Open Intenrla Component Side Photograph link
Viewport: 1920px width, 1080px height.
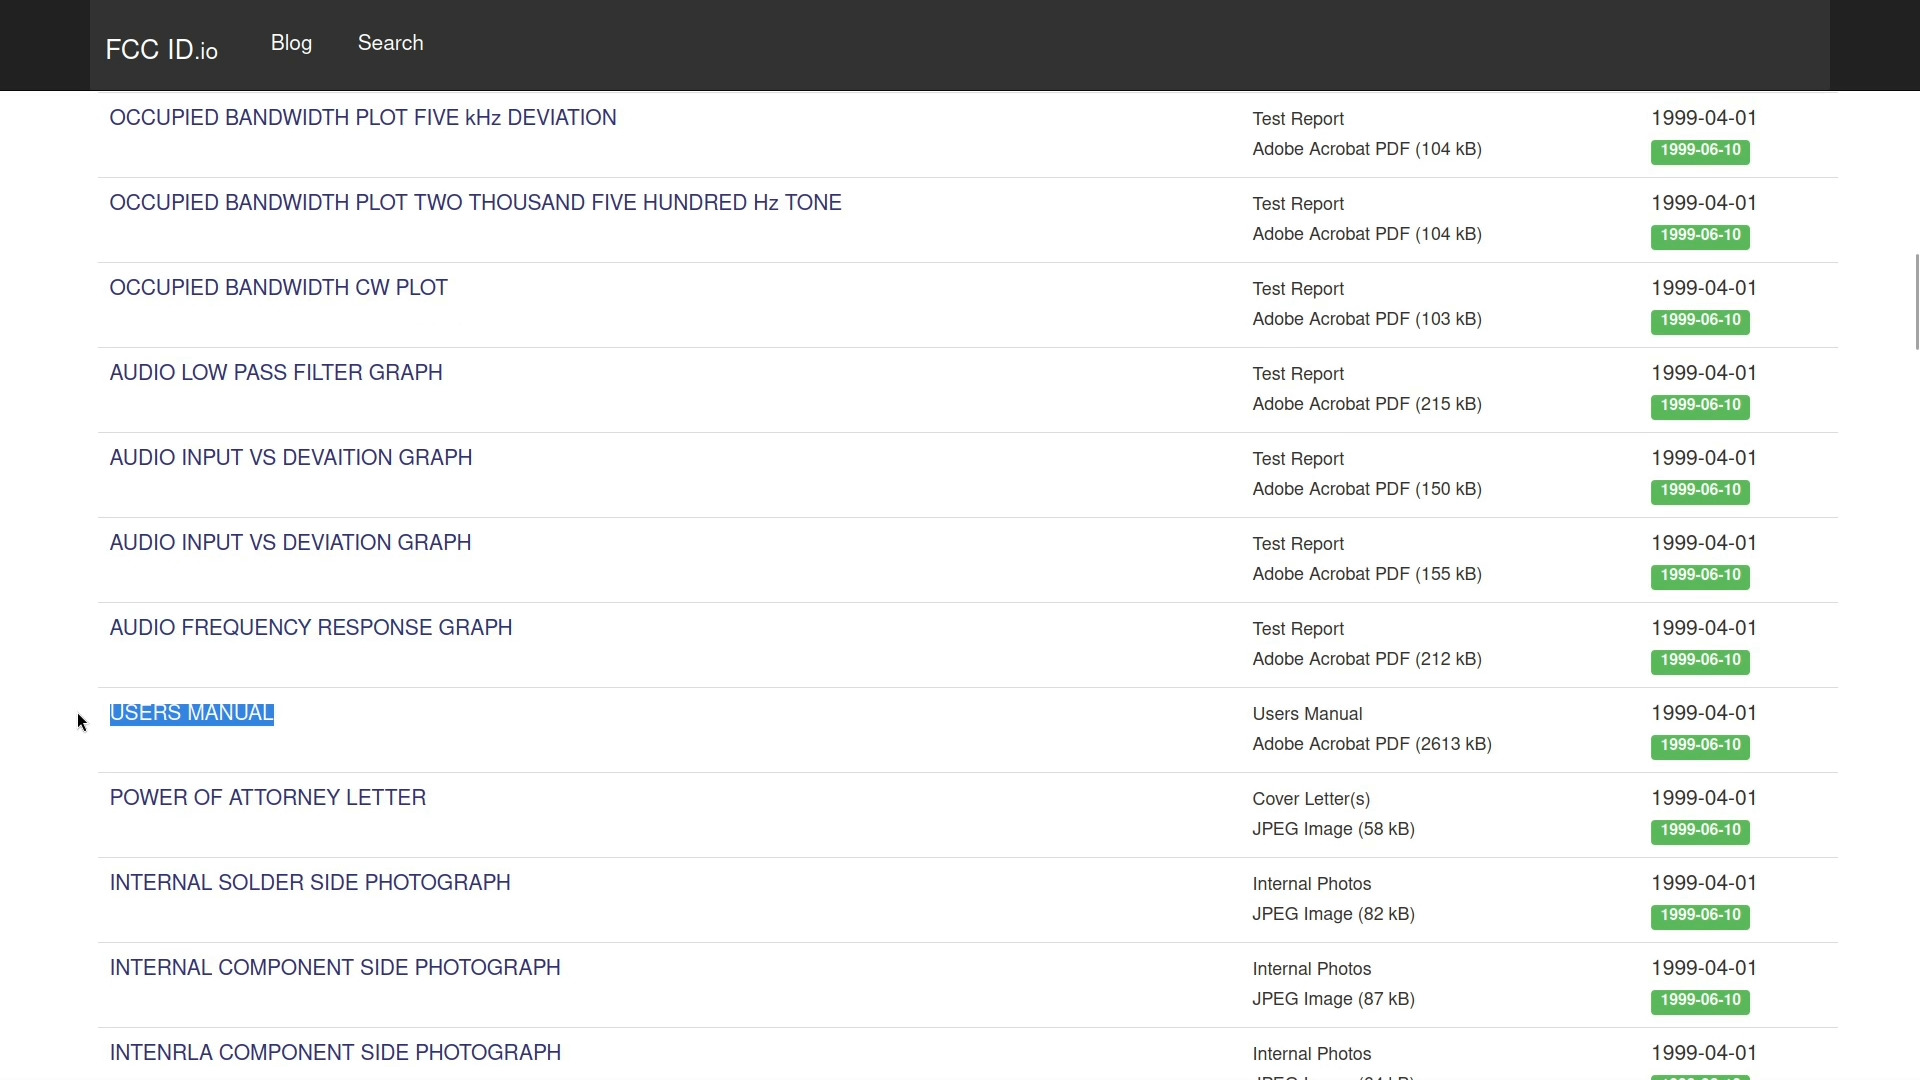click(334, 1053)
